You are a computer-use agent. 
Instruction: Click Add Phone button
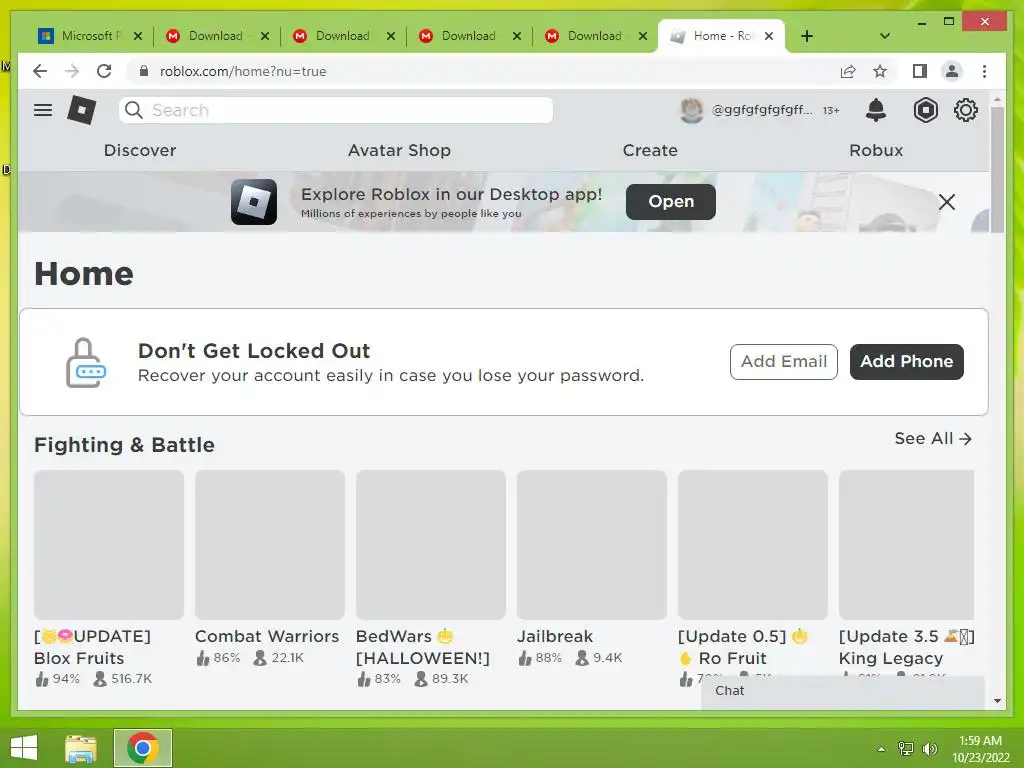pyautogui.click(x=906, y=362)
